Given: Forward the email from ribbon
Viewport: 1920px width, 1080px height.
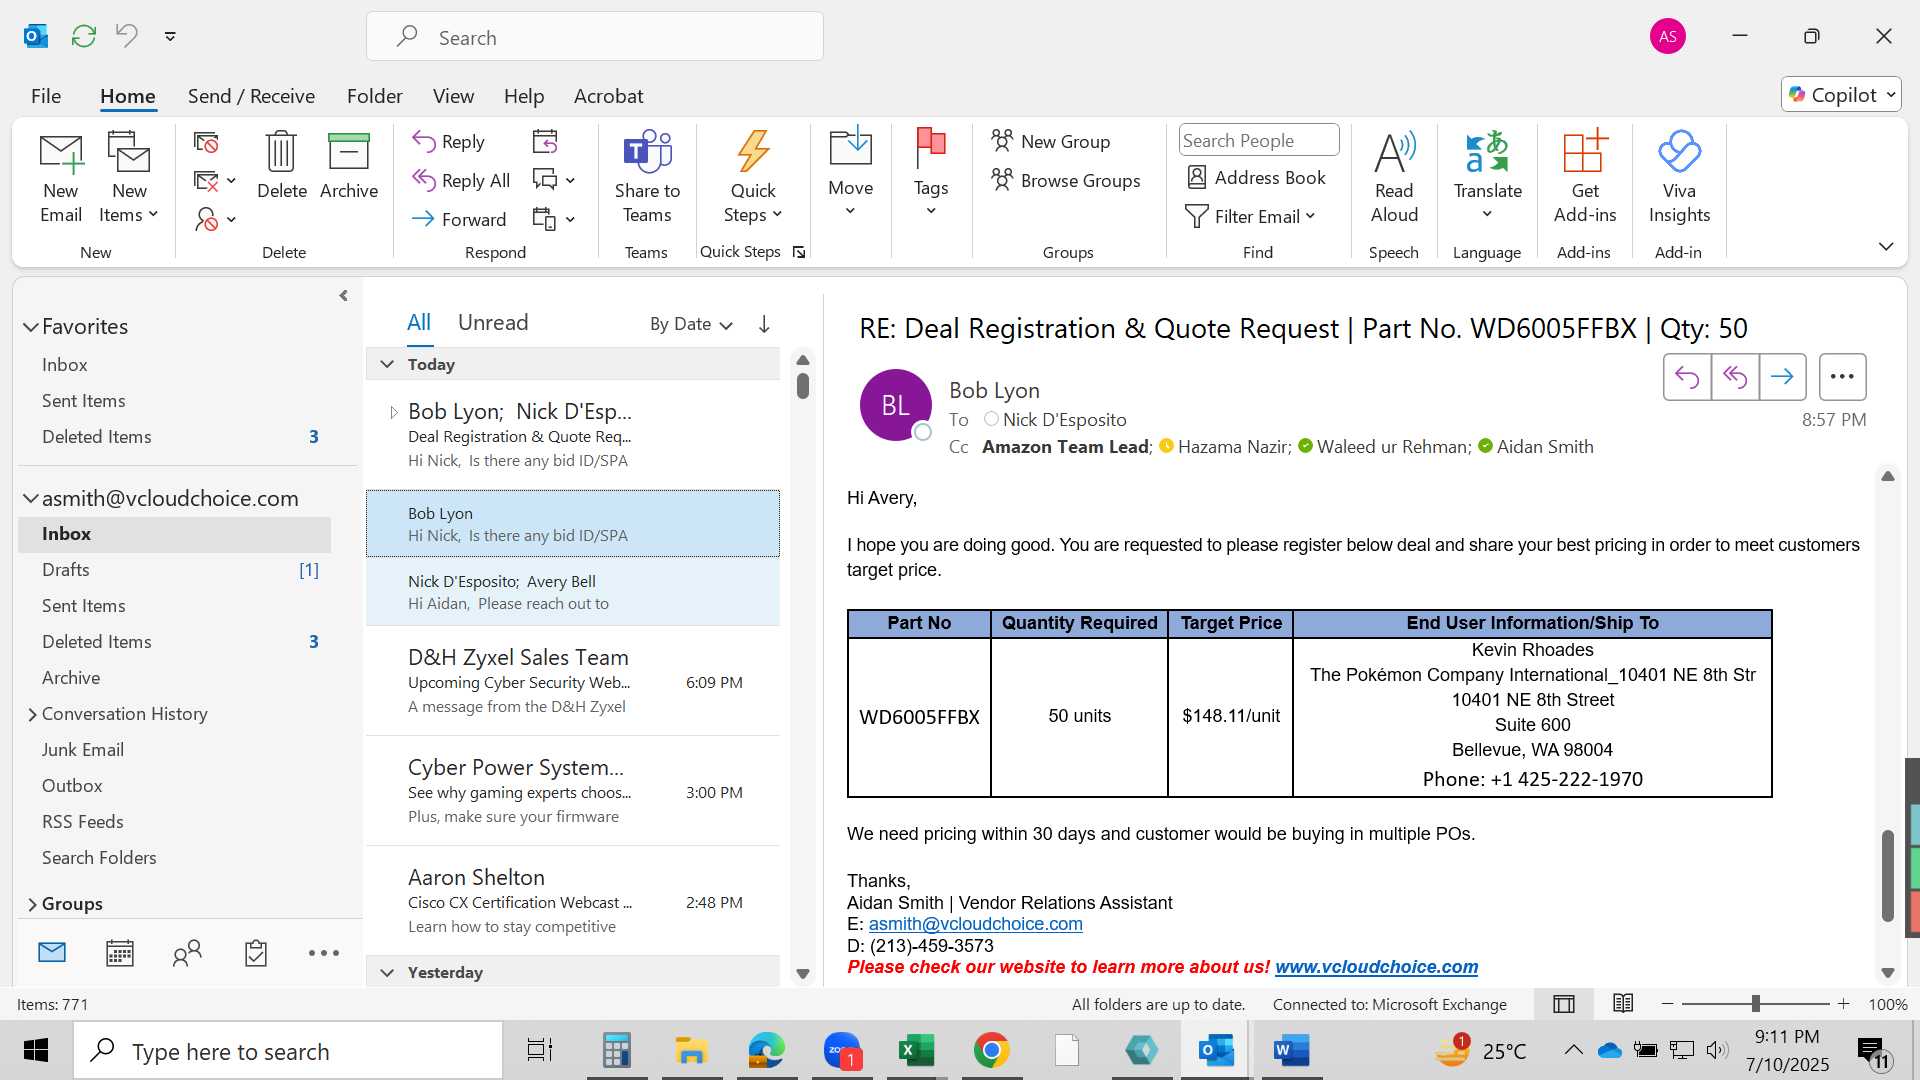Looking at the screenshot, I should tap(459, 219).
